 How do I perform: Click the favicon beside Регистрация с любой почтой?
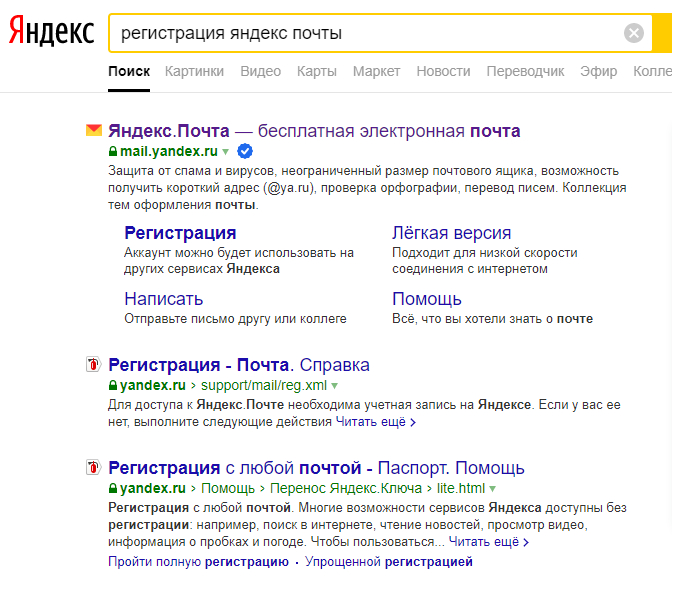click(x=93, y=467)
